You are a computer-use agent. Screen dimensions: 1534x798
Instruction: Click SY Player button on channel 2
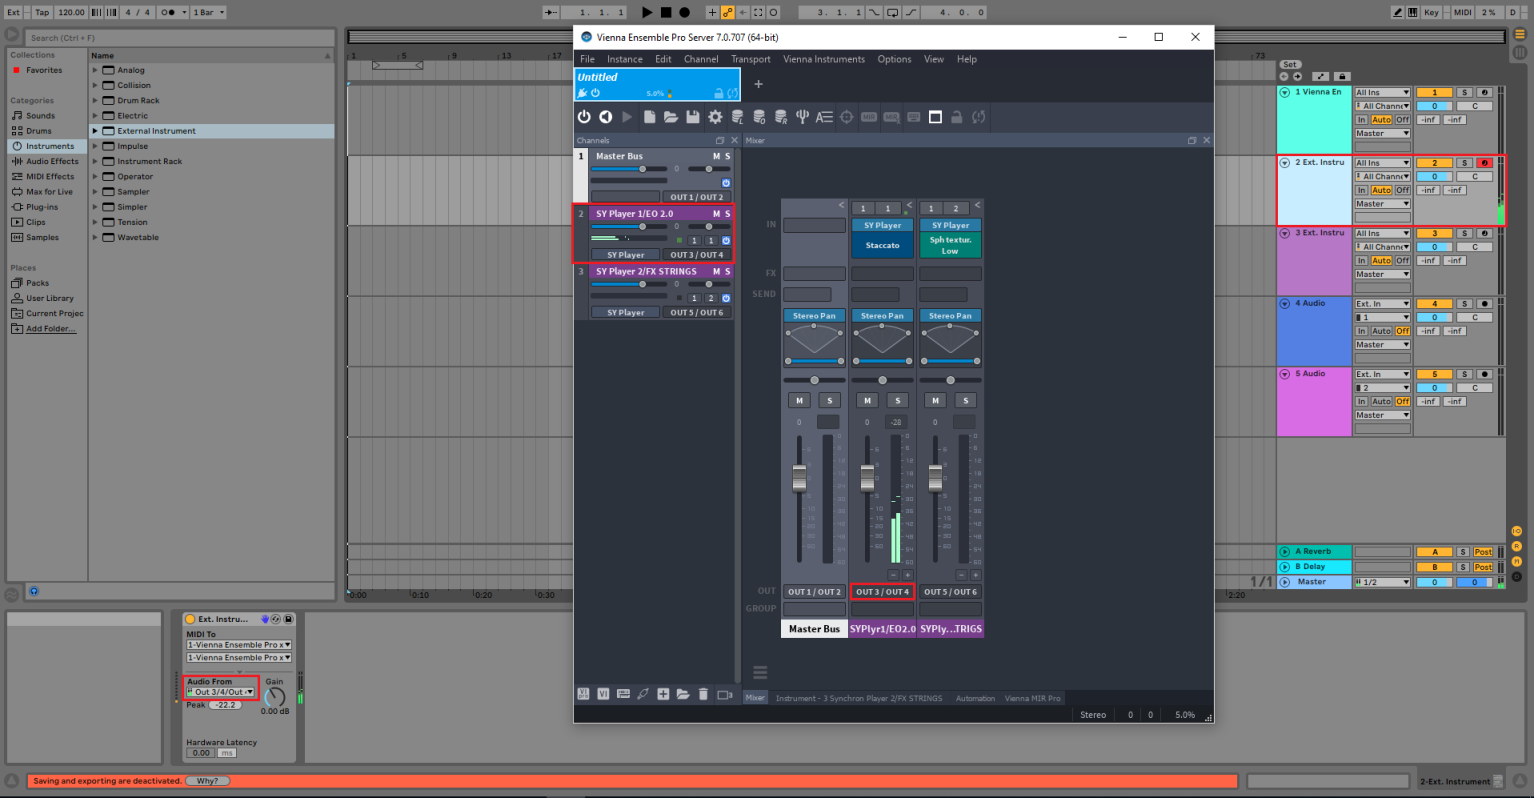pos(625,255)
